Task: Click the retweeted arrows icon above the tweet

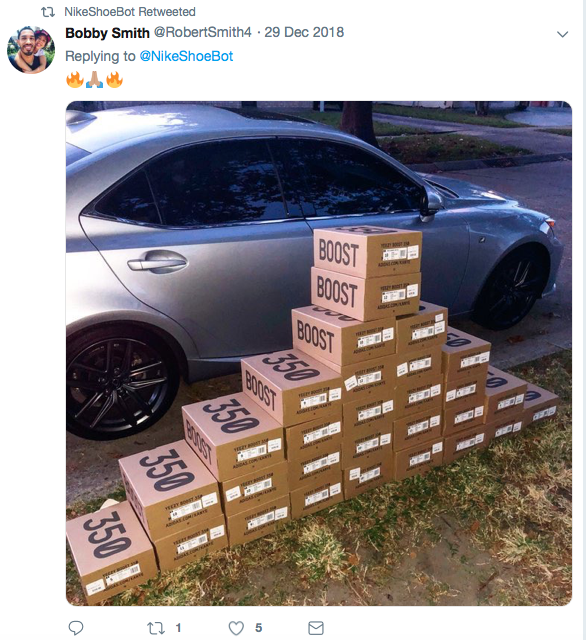Action: pyautogui.click(x=48, y=12)
